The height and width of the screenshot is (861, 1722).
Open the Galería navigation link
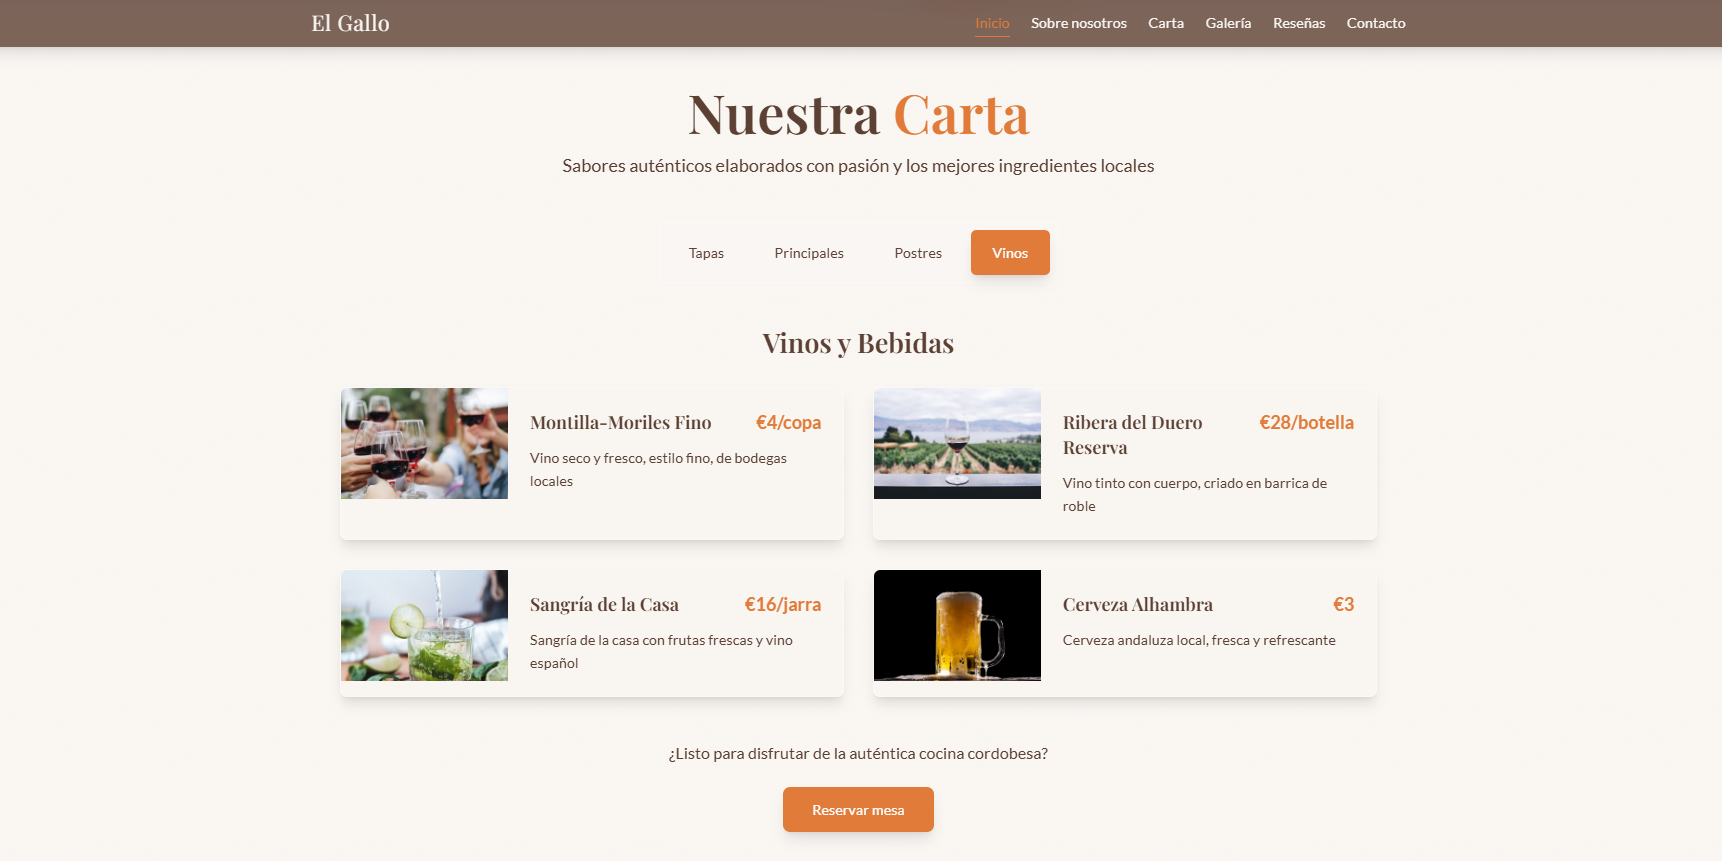(1228, 23)
